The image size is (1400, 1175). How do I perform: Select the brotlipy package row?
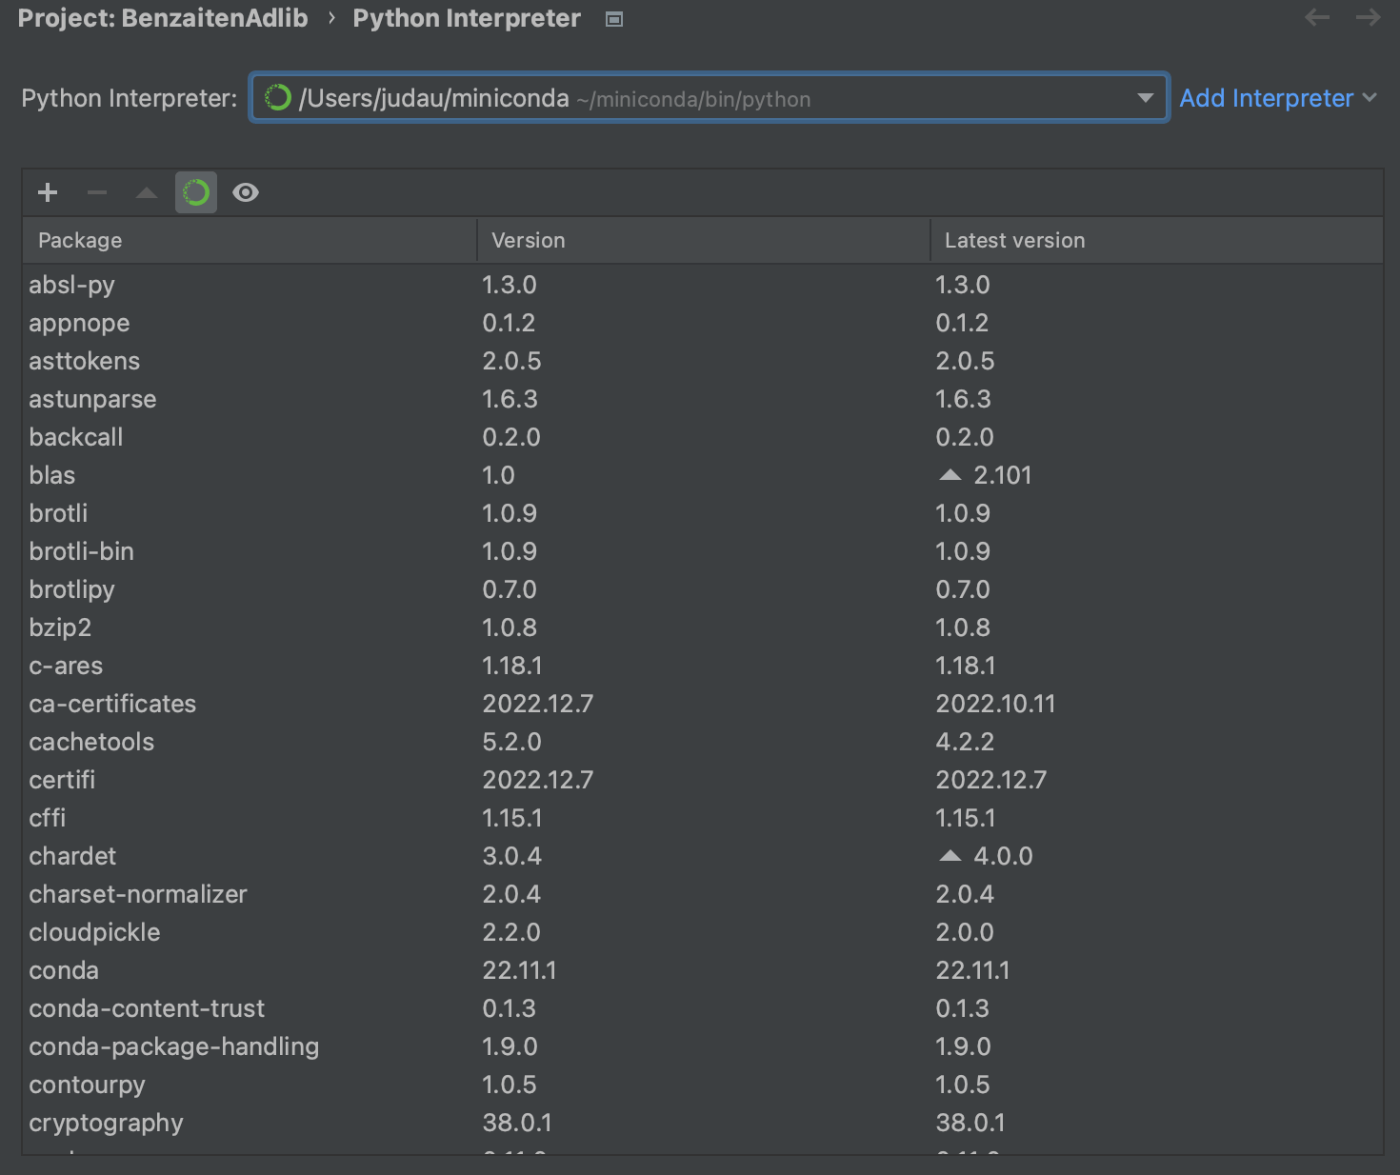(x=703, y=589)
